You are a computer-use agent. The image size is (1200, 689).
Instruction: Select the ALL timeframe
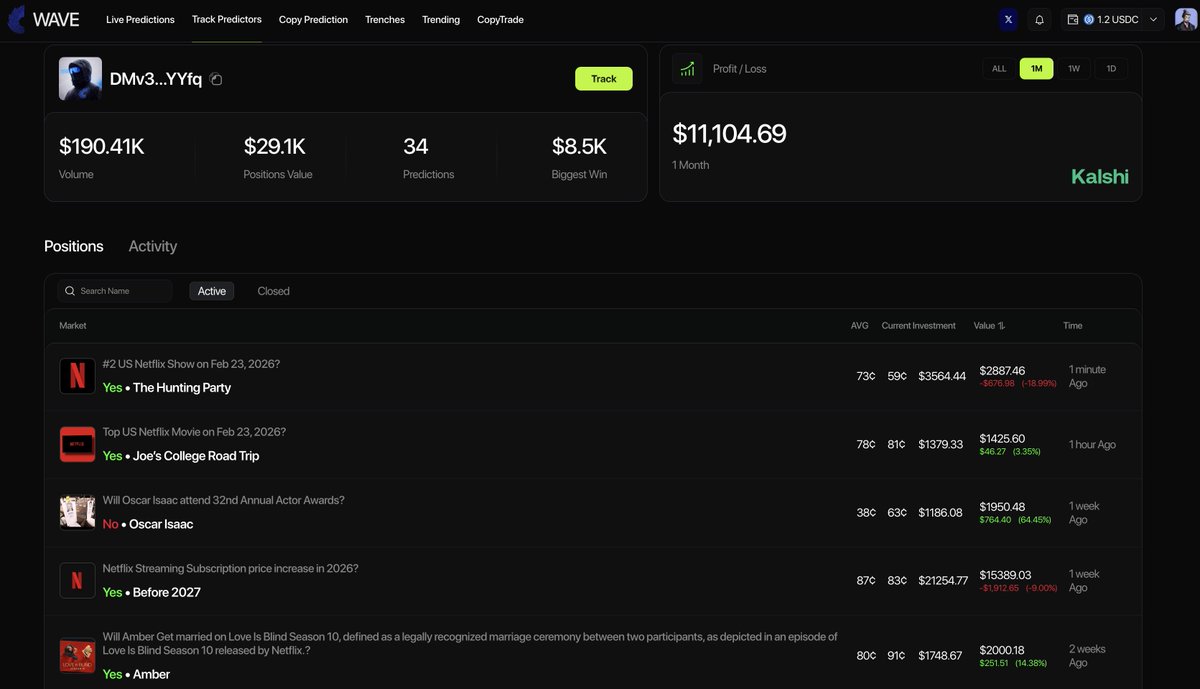999,69
